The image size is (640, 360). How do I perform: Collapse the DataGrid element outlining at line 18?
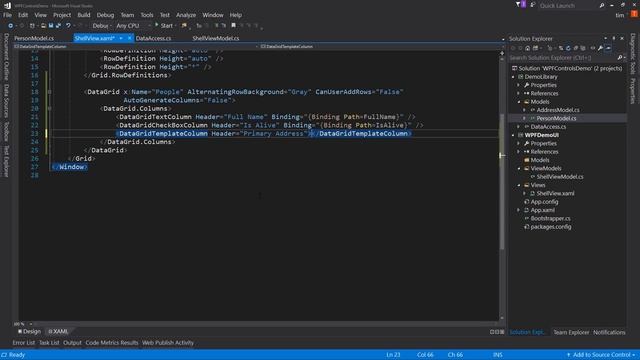click(x=49, y=92)
